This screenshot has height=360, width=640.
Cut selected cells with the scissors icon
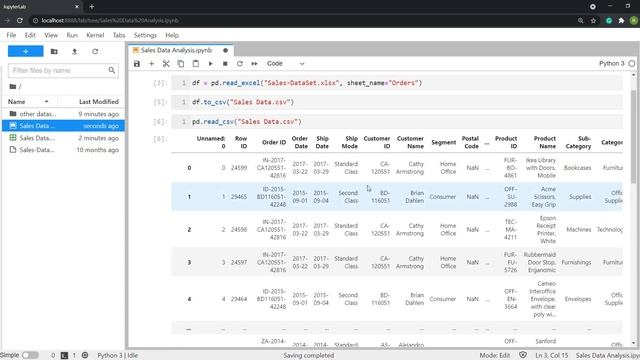pos(166,64)
